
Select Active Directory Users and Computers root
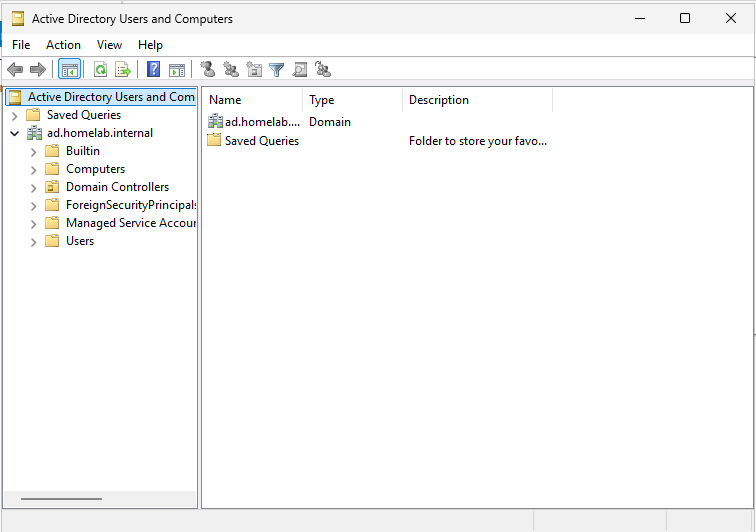point(101,97)
